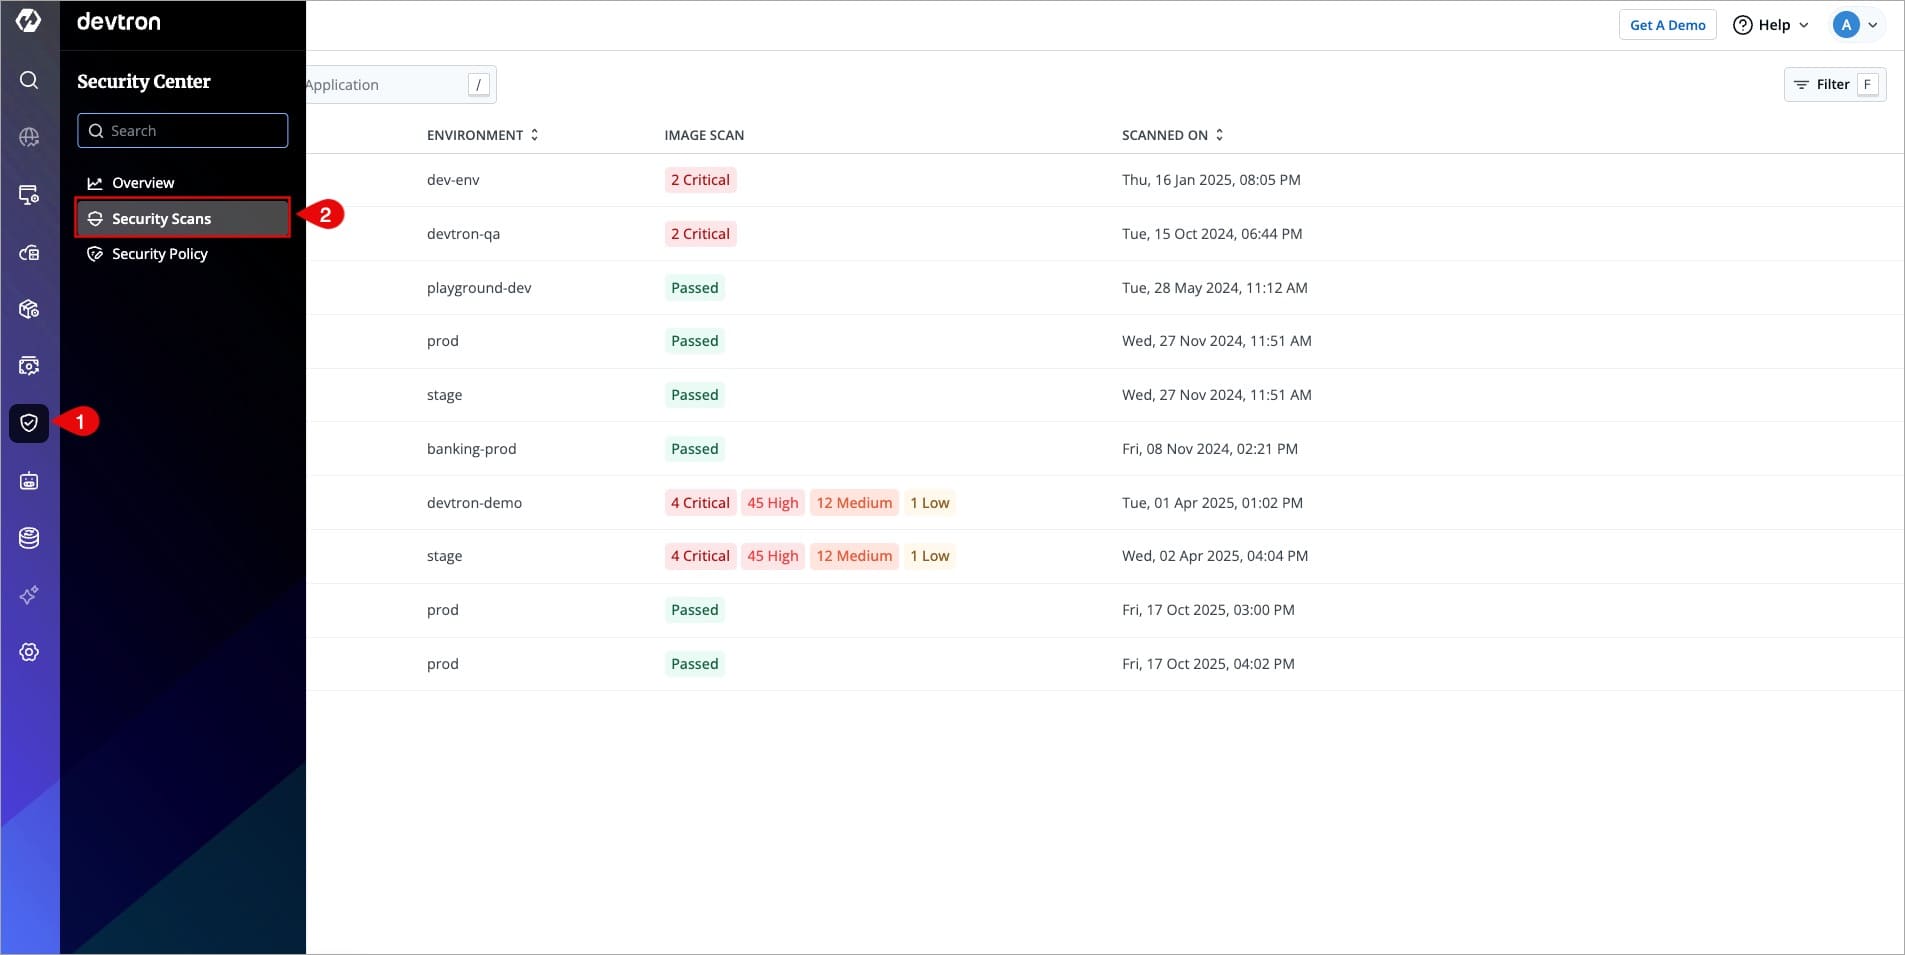
Task: Open the Security Center shield icon
Action: tap(29, 423)
